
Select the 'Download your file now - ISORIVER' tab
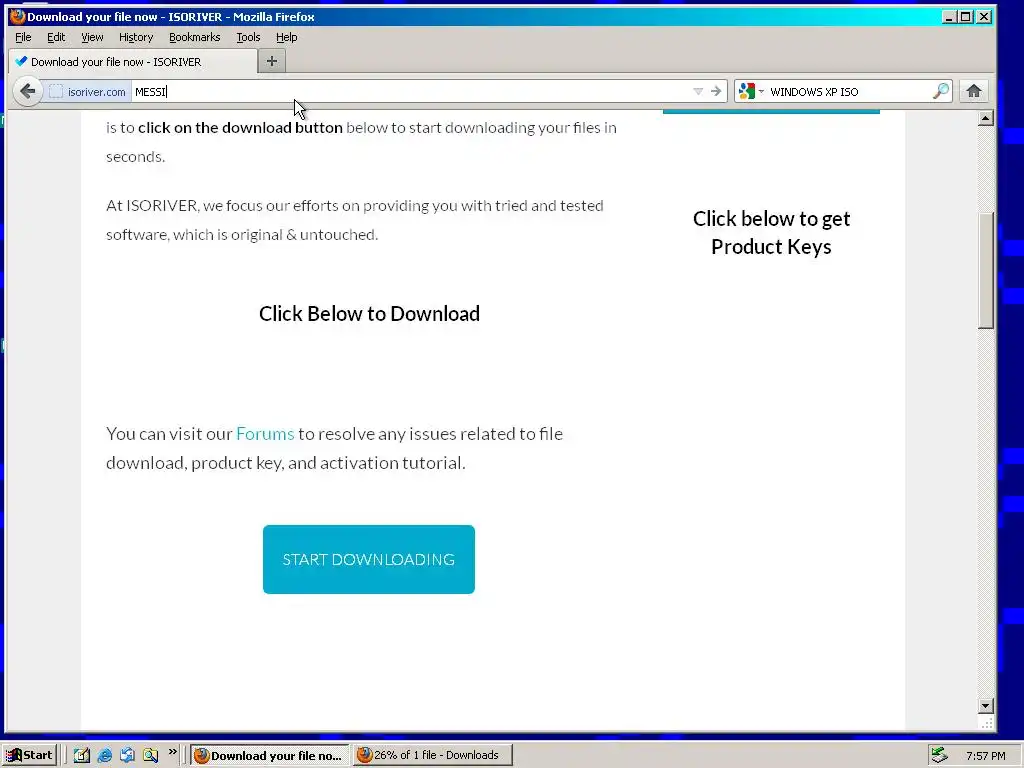pyautogui.click(x=133, y=61)
